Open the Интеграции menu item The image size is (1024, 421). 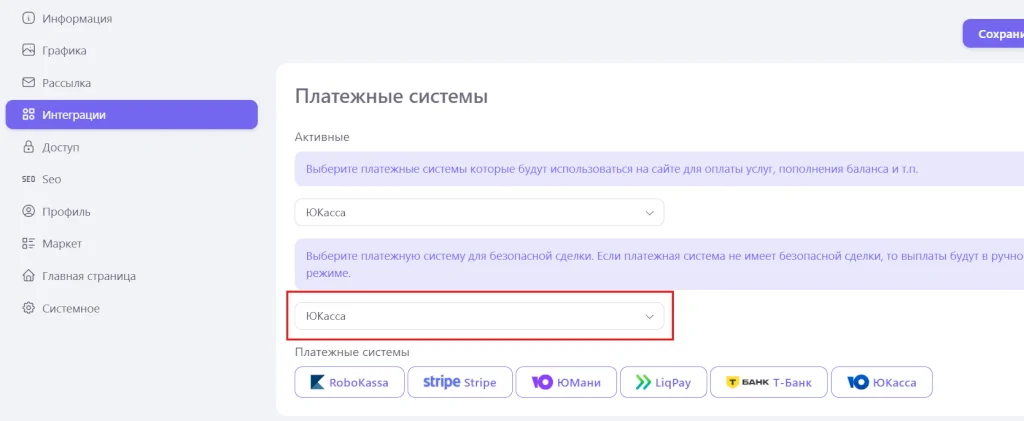pos(131,115)
